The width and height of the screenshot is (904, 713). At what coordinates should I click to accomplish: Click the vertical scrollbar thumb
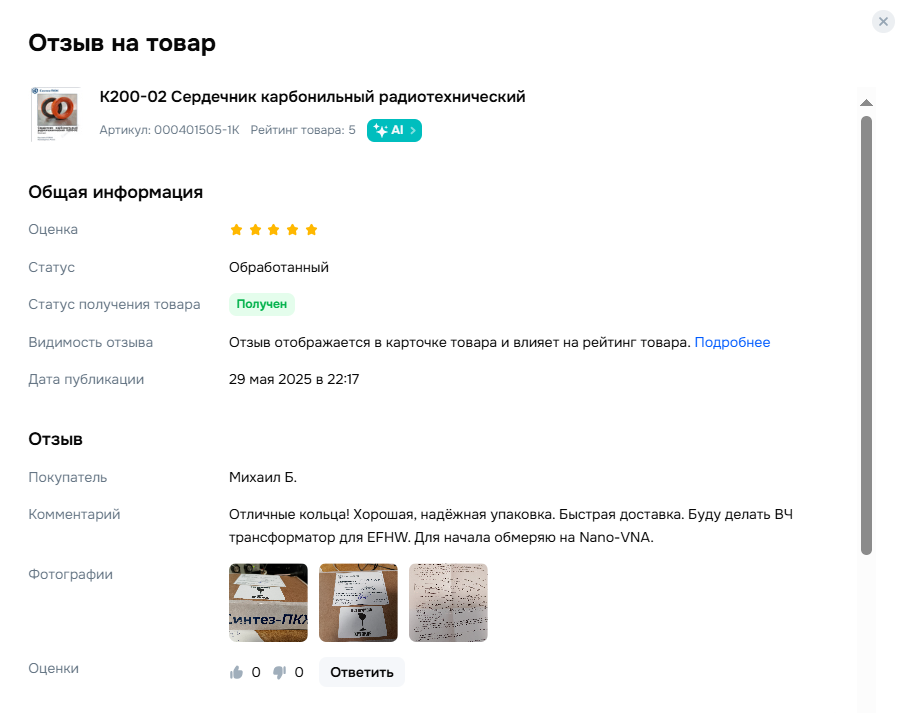click(x=866, y=335)
